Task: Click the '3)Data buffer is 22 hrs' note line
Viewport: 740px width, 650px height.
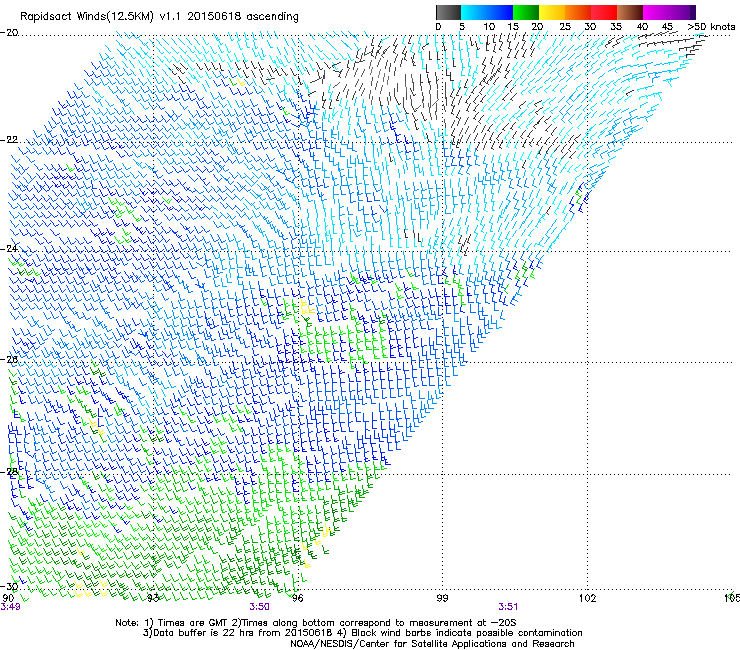Action: (362, 633)
